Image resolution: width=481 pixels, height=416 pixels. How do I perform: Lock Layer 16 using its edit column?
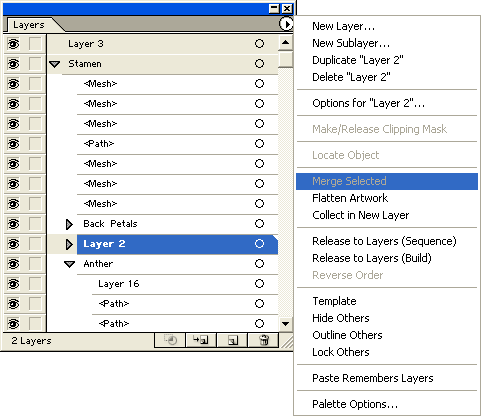pos(35,284)
